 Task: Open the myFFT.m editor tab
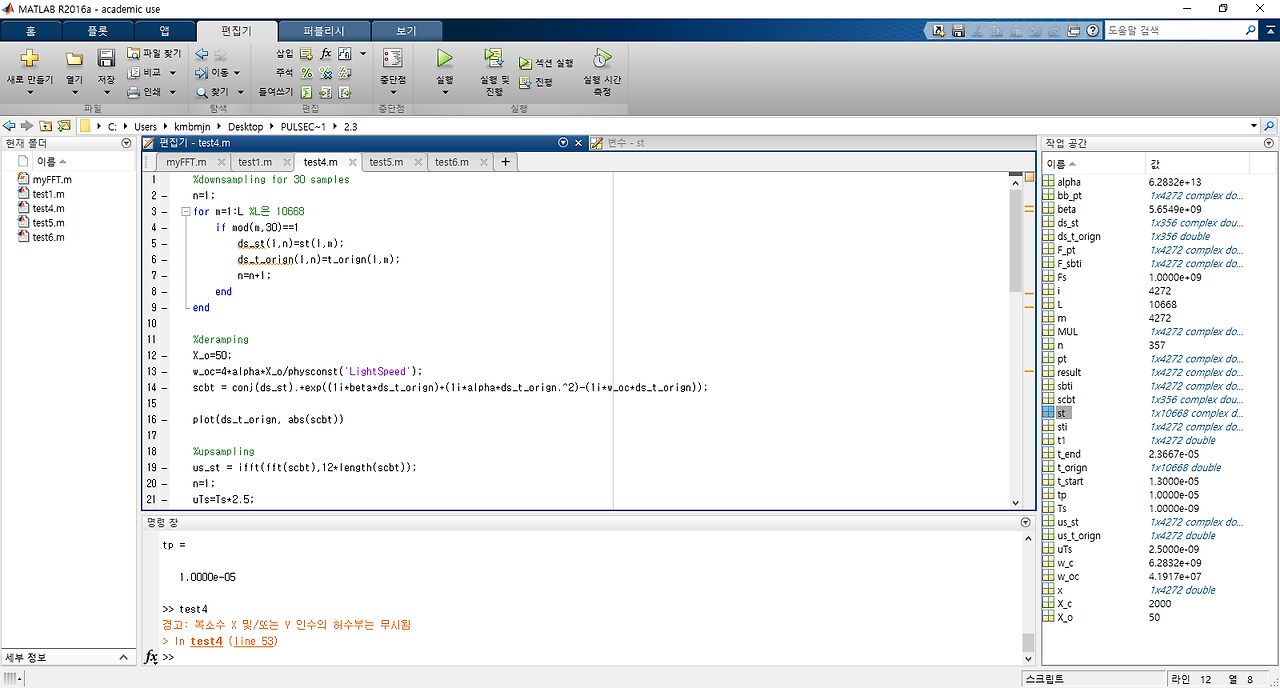[193, 162]
